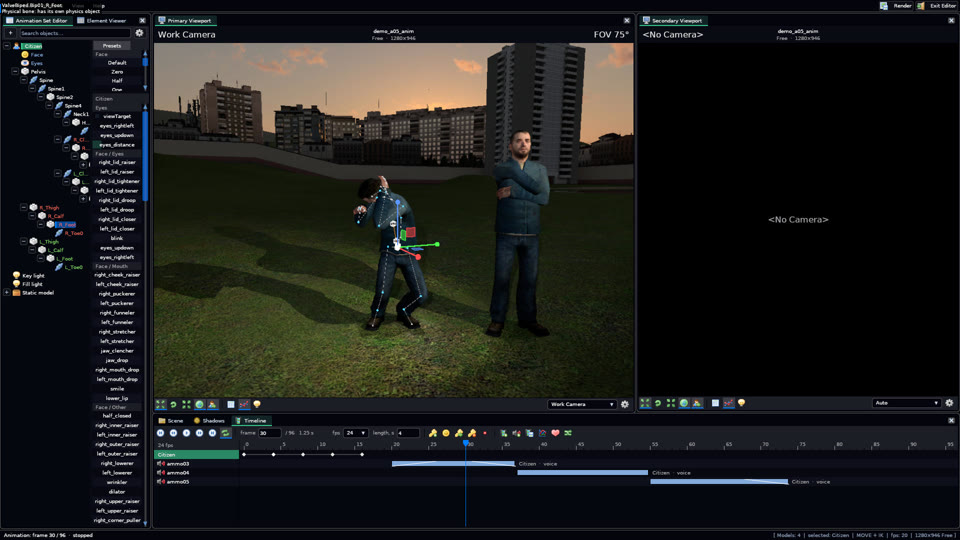Click the move gizmo icon in Secondary Viewport toolbar
The image size is (960, 540).
[x=645, y=403]
